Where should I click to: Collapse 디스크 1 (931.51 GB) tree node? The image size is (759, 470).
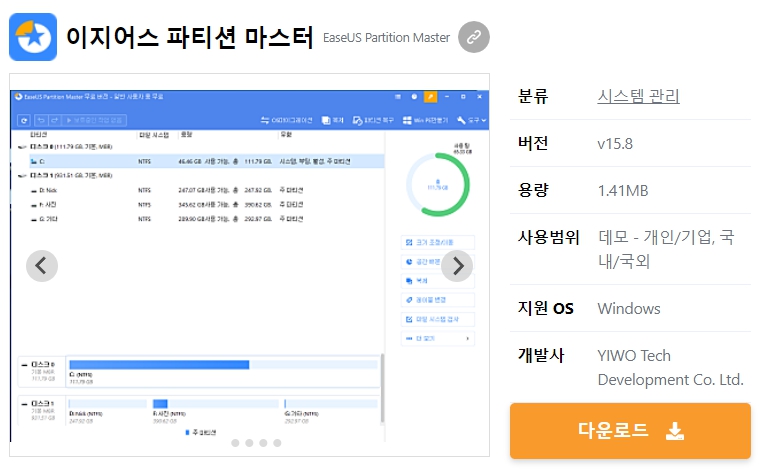click(x=22, y=176)
